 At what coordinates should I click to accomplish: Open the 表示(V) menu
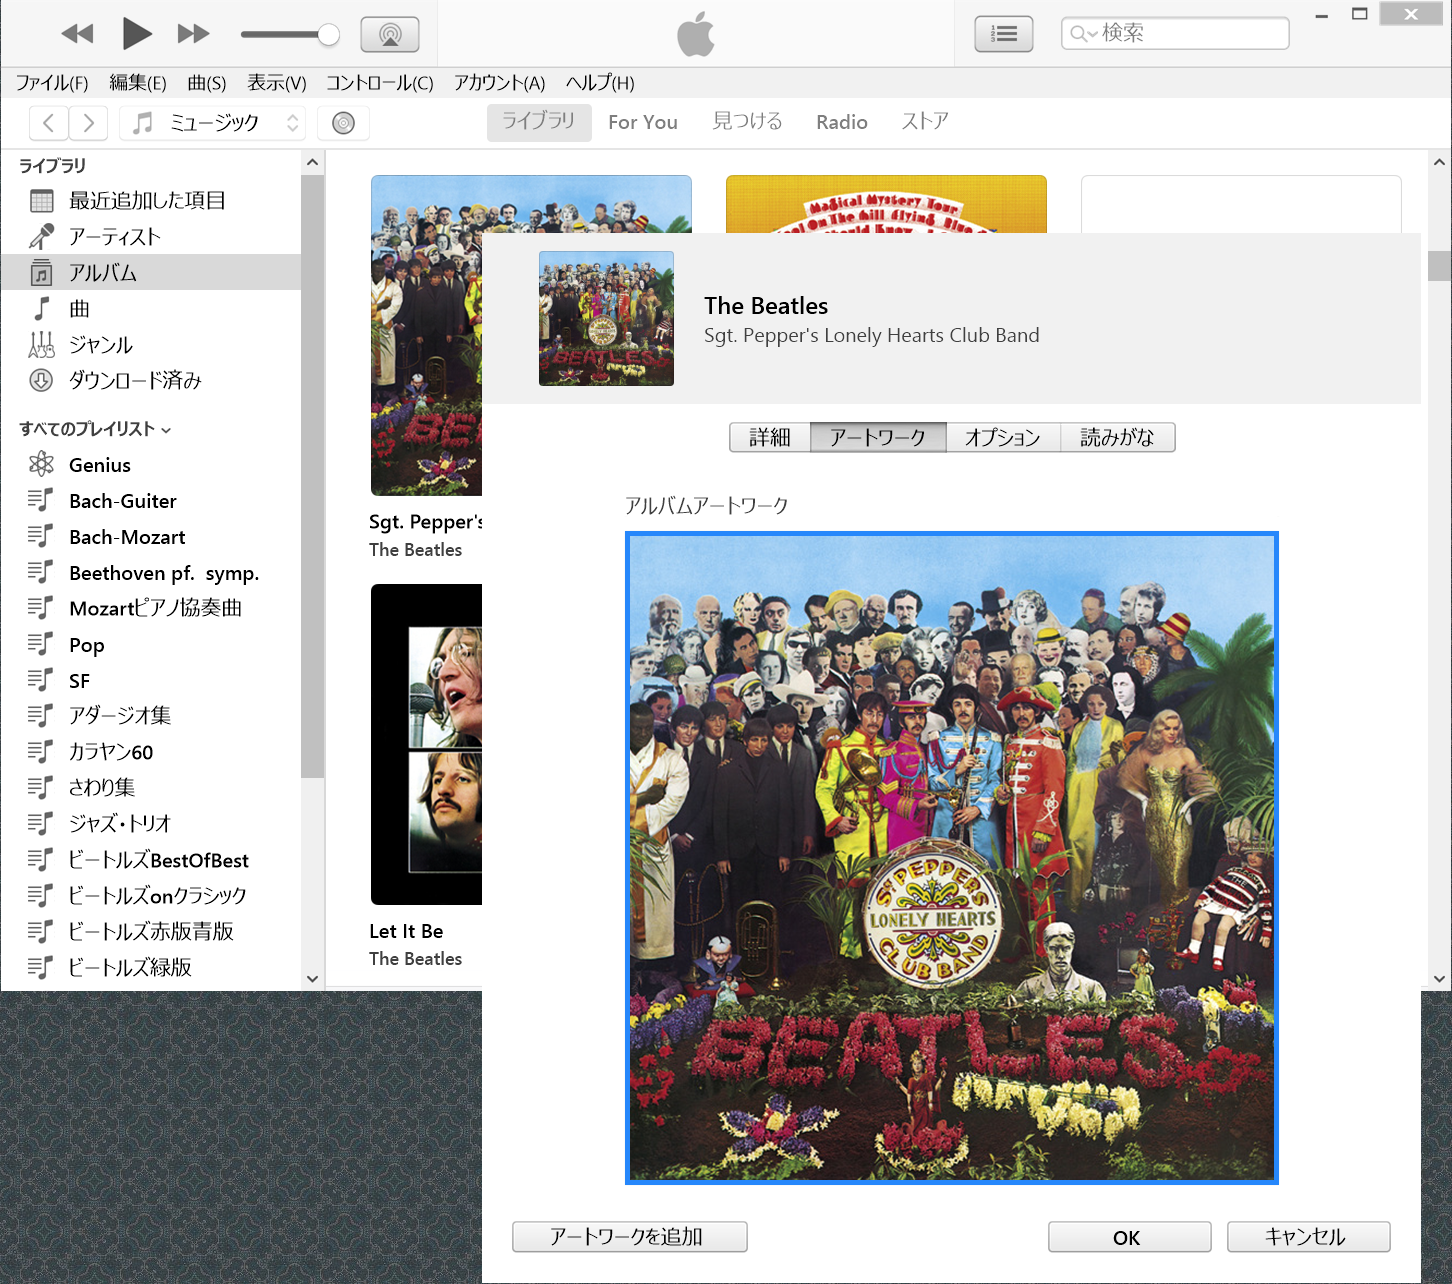[277, 83]
